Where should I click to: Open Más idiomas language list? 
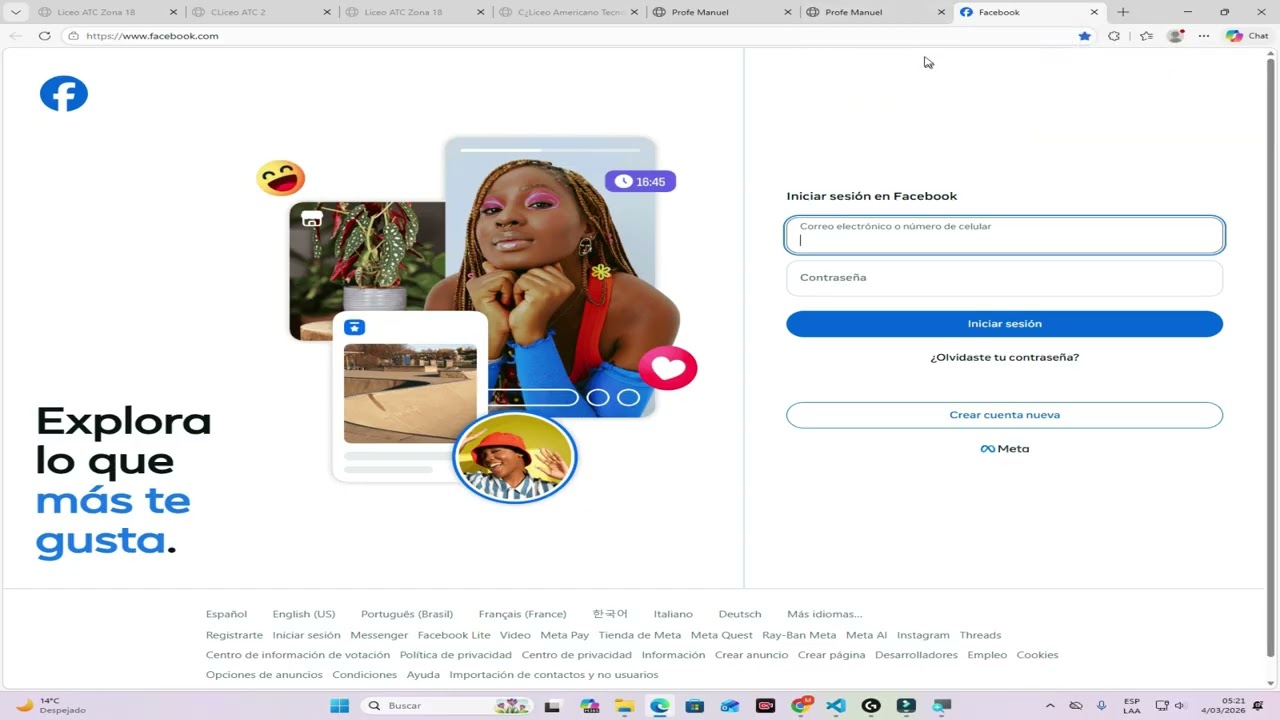824,614
